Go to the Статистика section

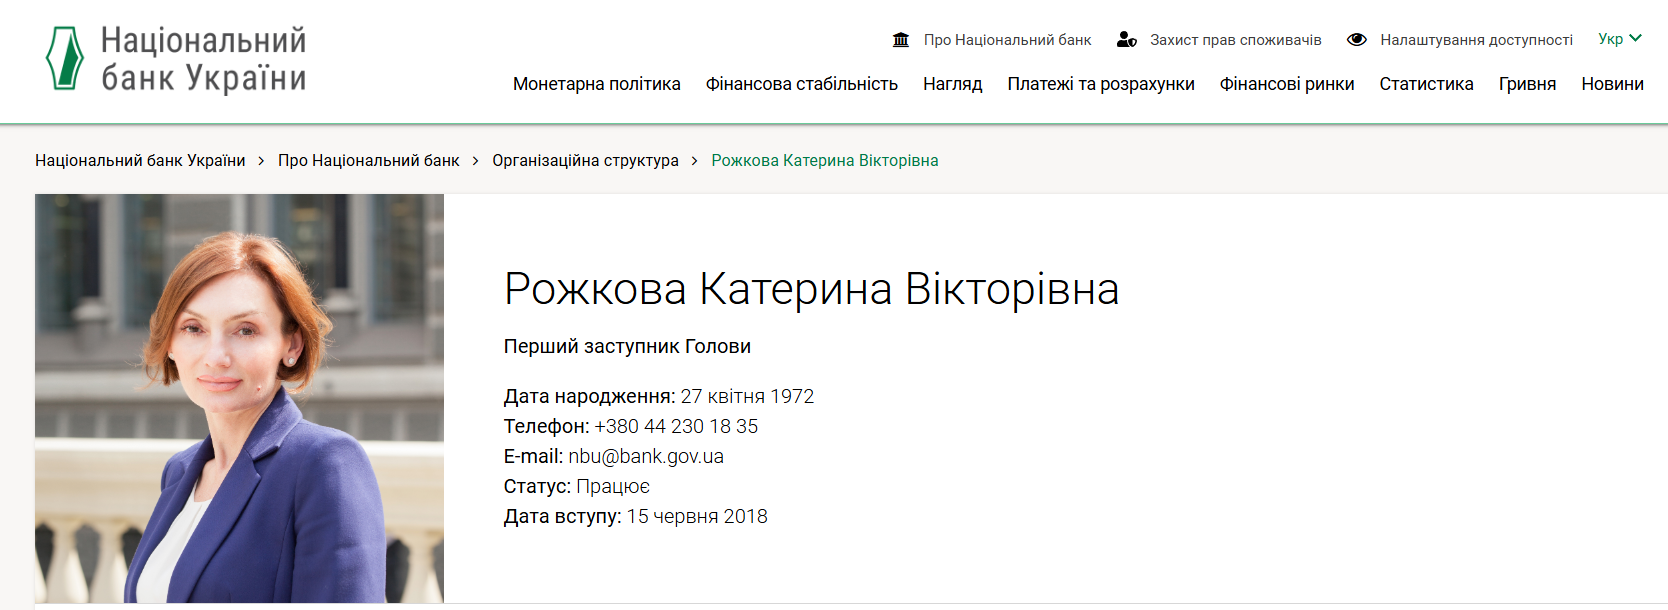(1426, 84)
